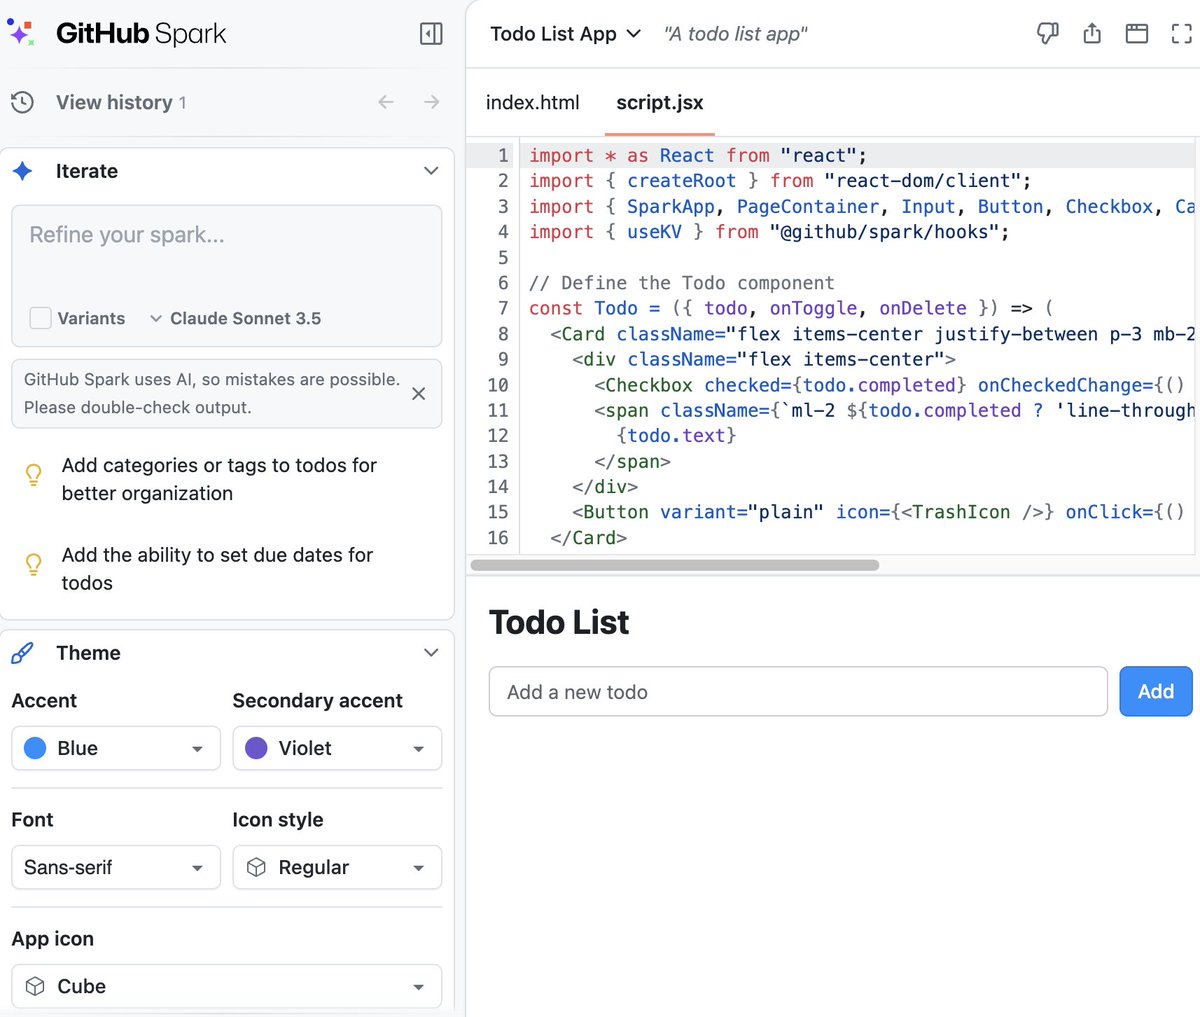Click the cube icon in Icon style

pyautogui.click(x=256, y=868)
